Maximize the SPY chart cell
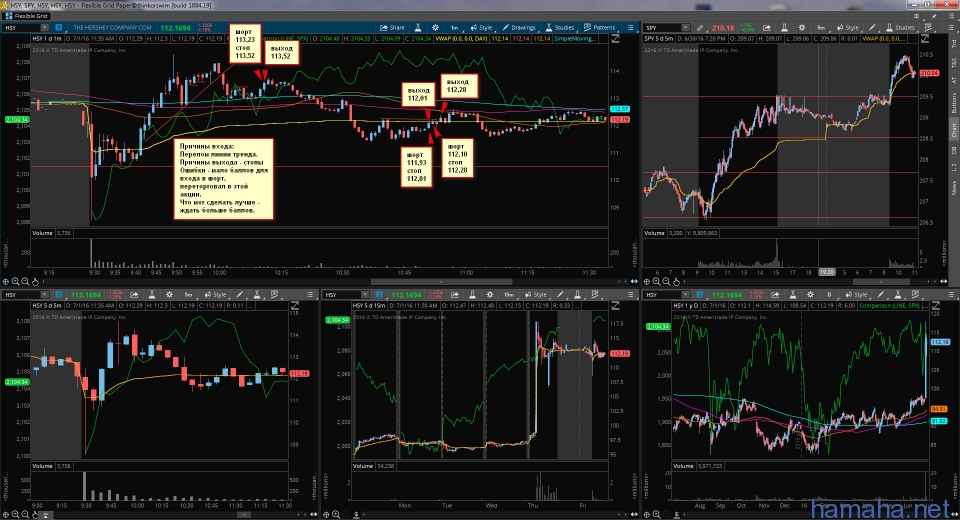The width and height of the screenshot is (960, 520). [x=924, y=39]
